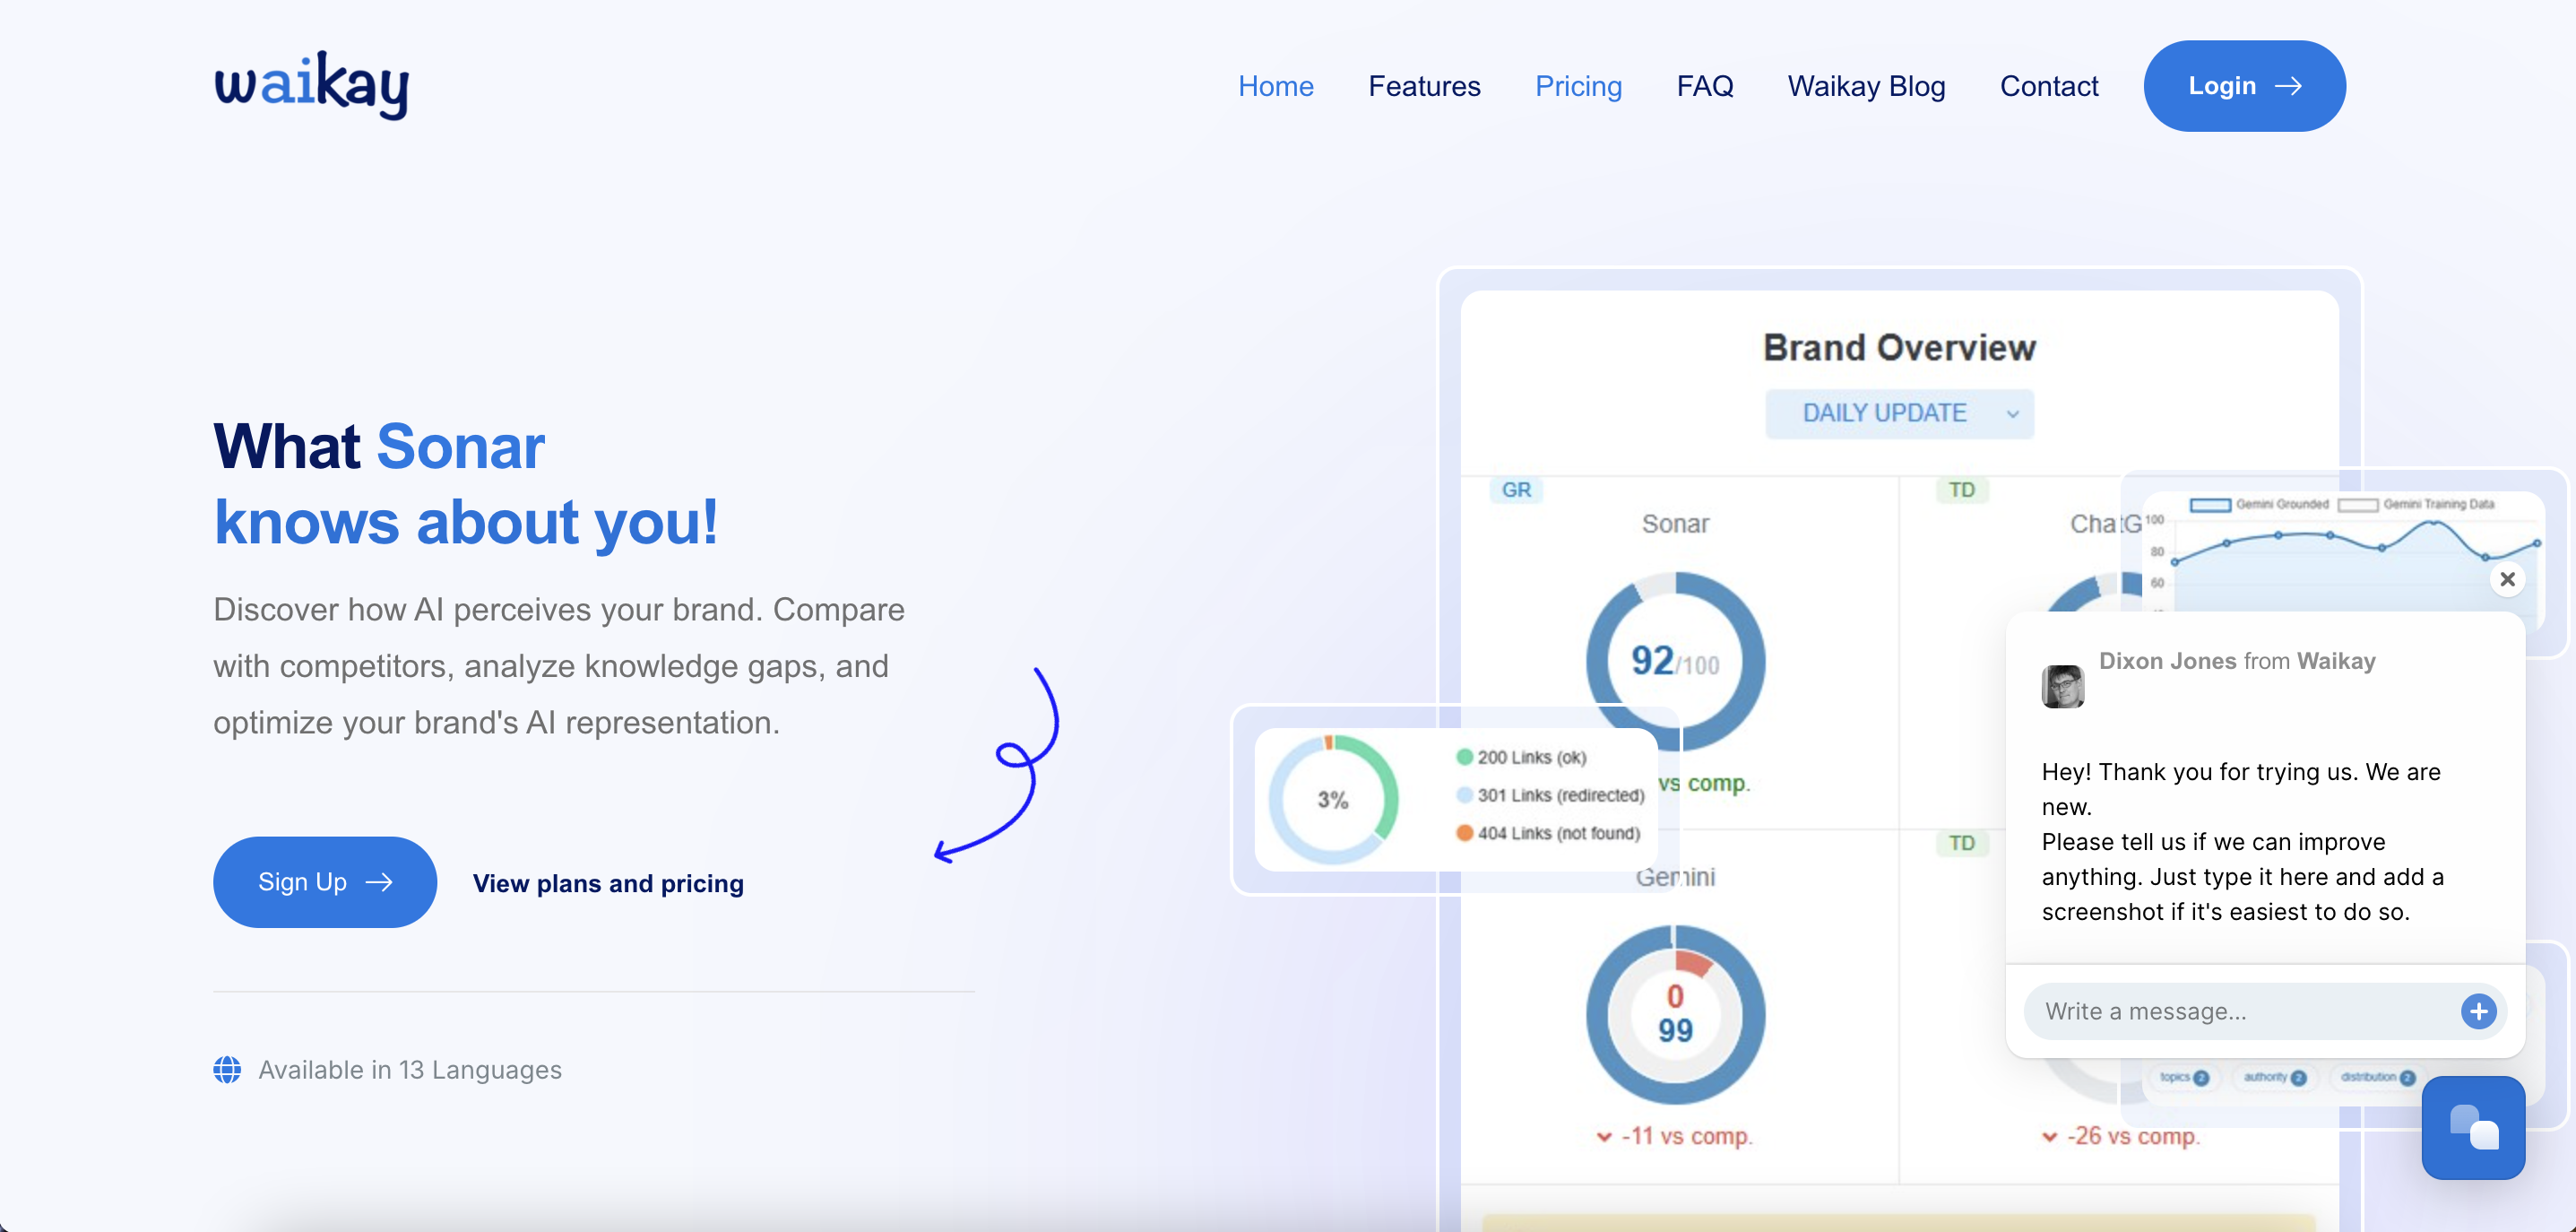Viewport: 2576px width, 1232px height.
Task: Visit the Waikay Blog
Action: (1866, 86)
